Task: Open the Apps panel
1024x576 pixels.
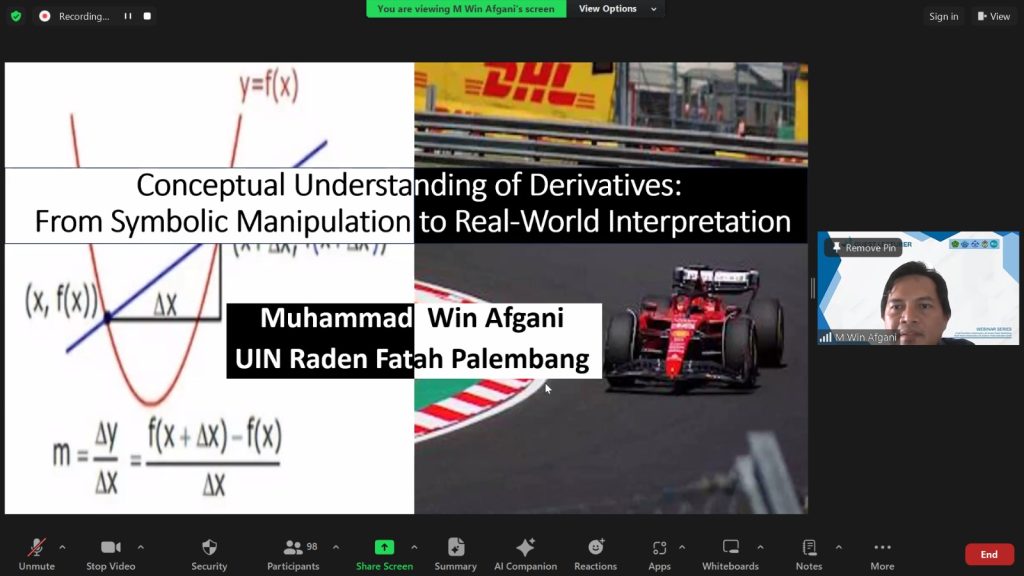Action: (x=659, y=553)
